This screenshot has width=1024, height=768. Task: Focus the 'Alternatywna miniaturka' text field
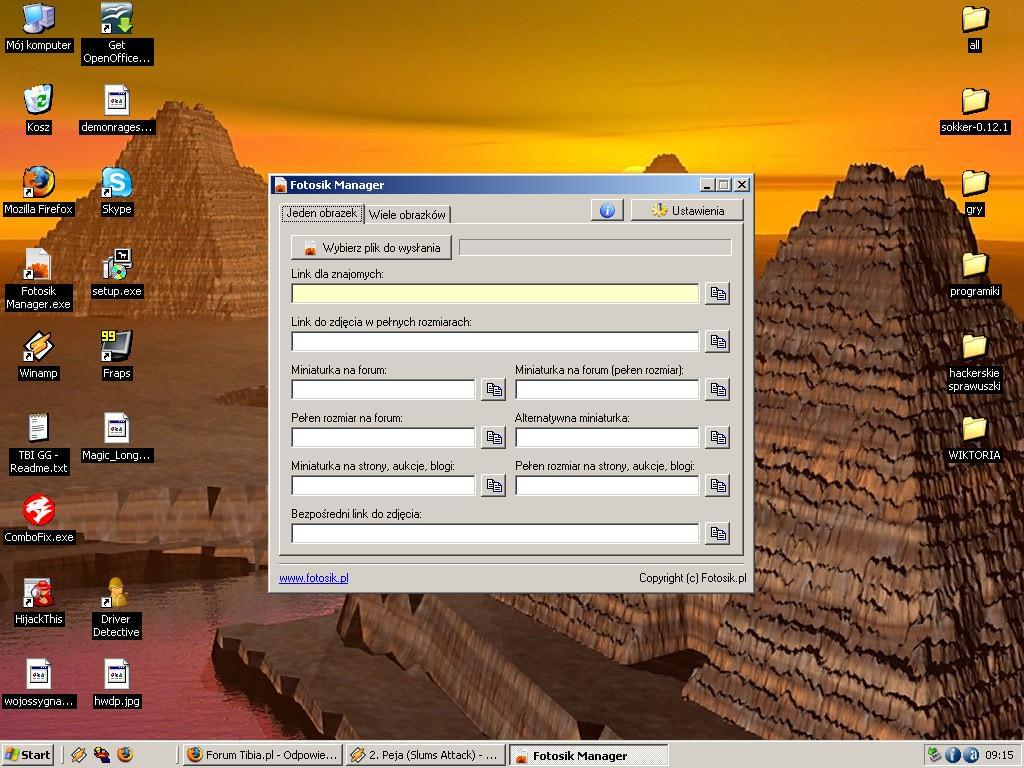pyautogui.click(x=607, y=438)
